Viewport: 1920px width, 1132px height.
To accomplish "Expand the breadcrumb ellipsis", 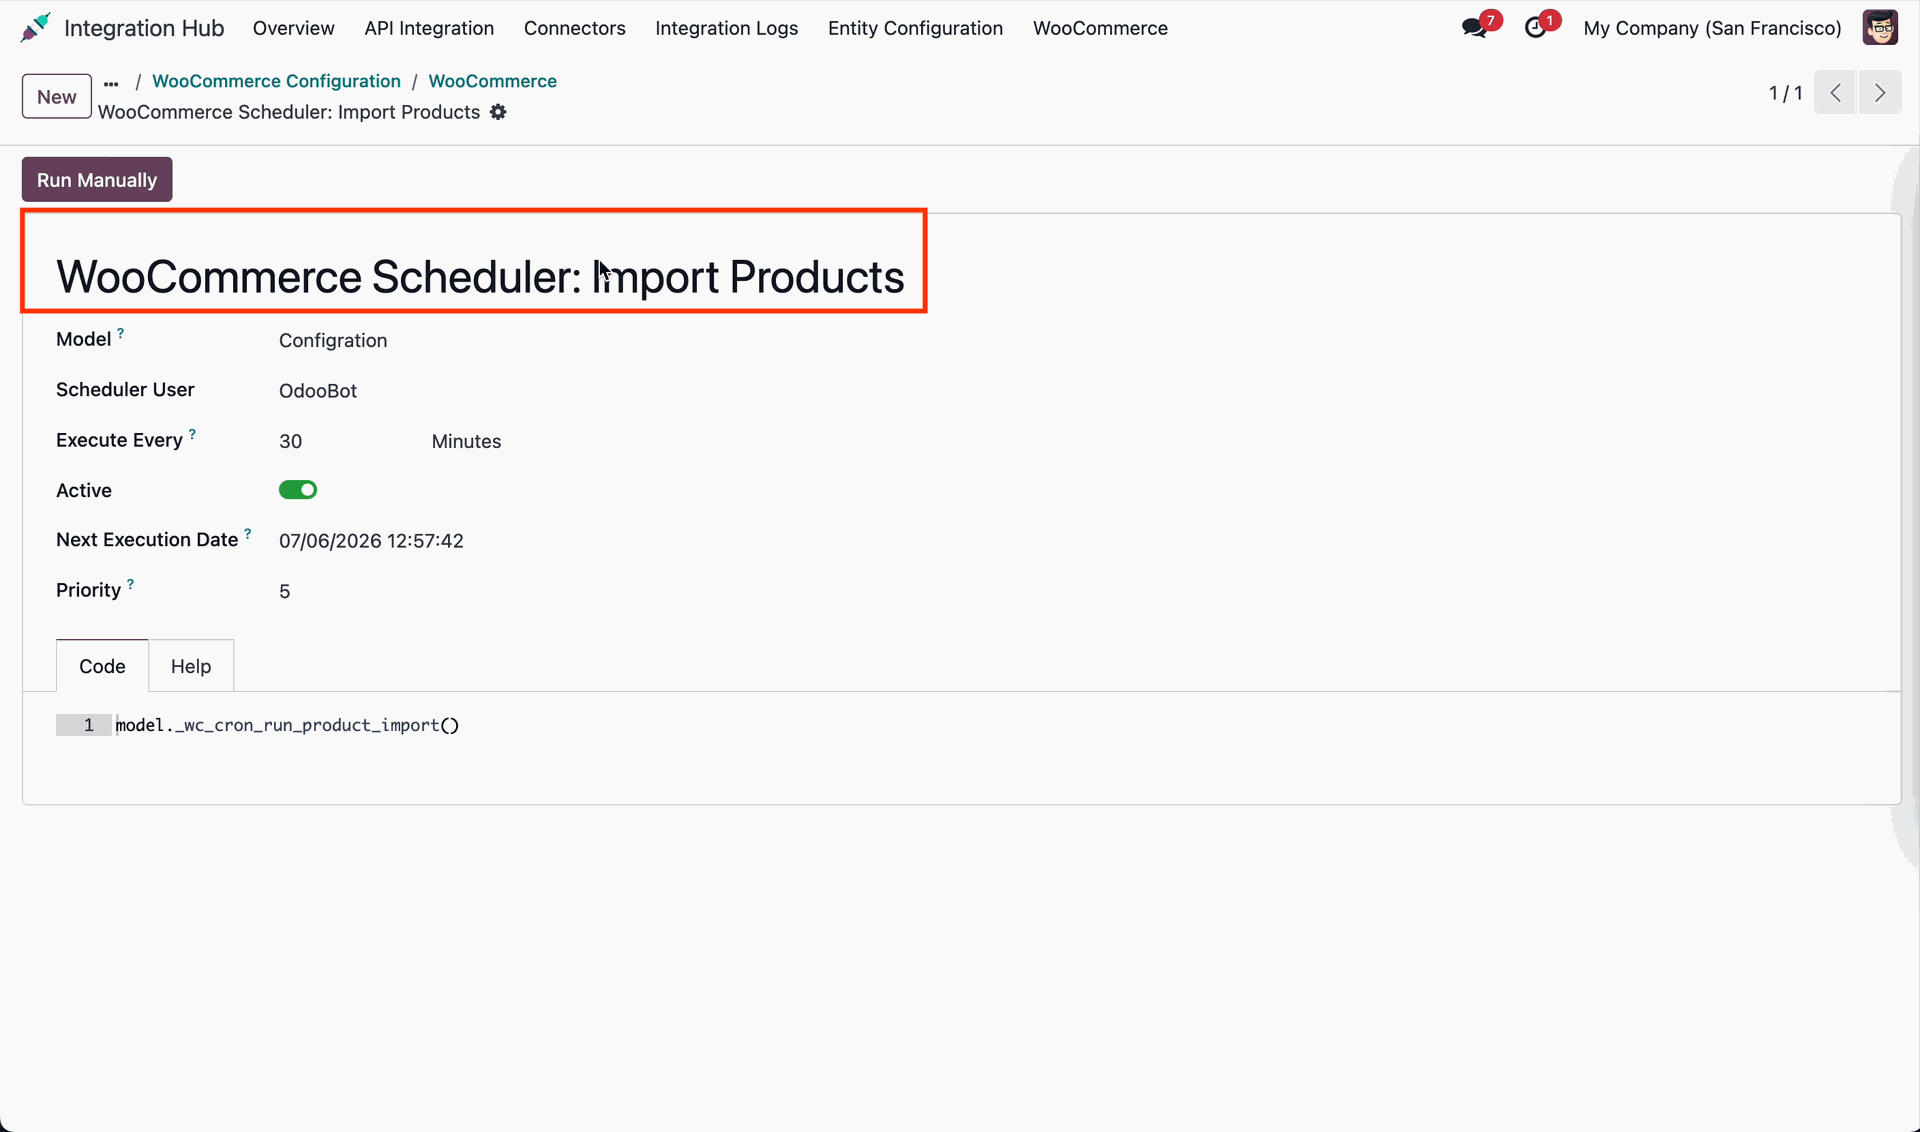I will (111, 83).
